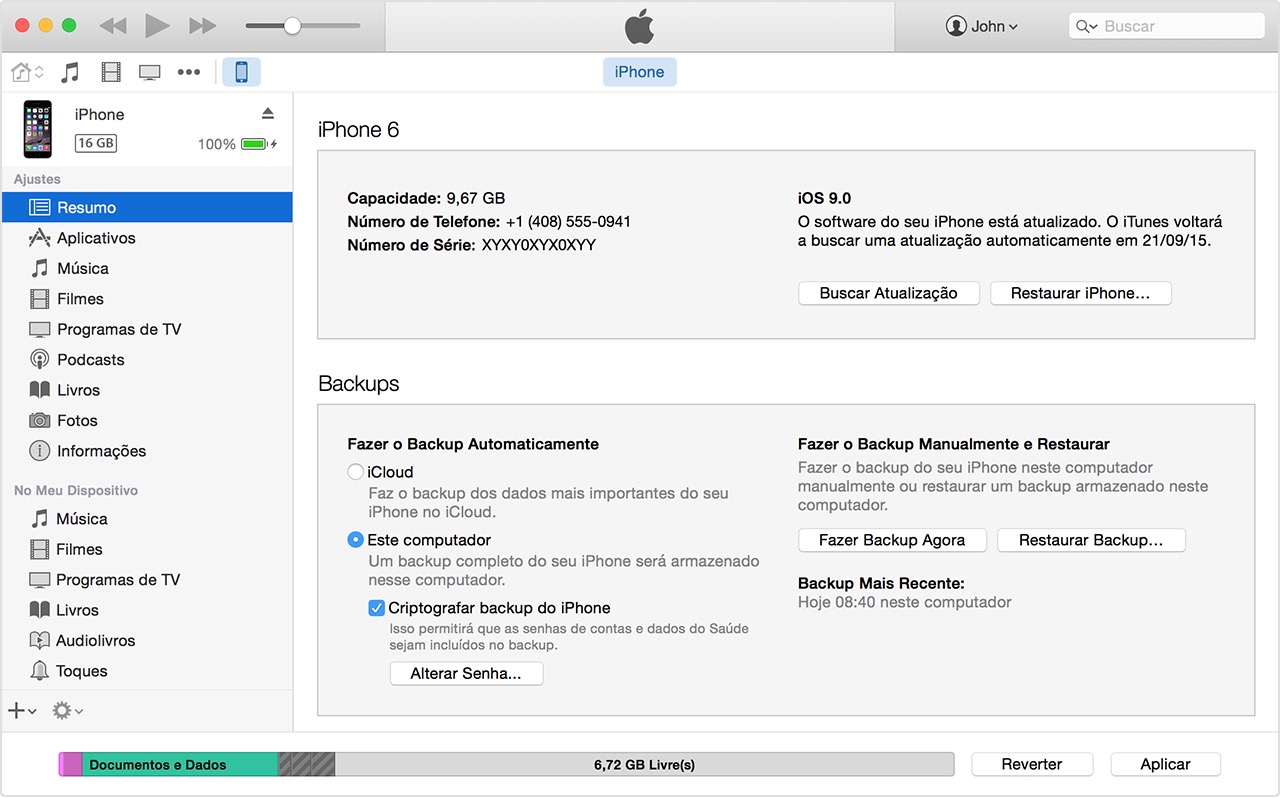
Task: Open Filmes under Ajustes
Action: [x=147, y=299]
